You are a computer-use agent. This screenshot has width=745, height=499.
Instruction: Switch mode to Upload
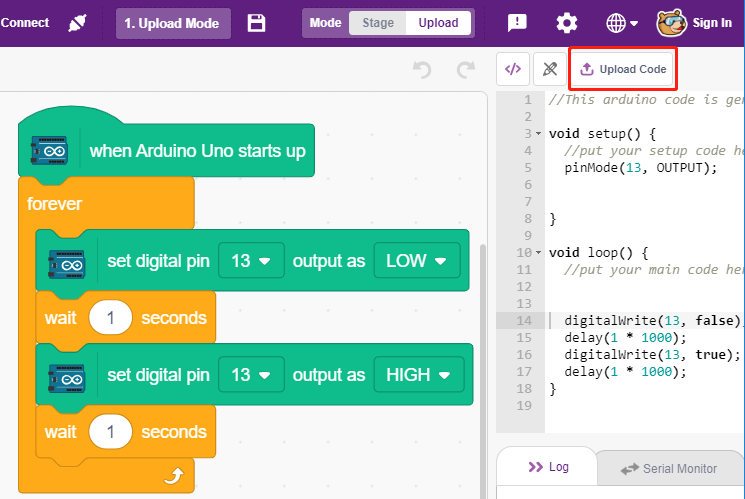(438, 23)
